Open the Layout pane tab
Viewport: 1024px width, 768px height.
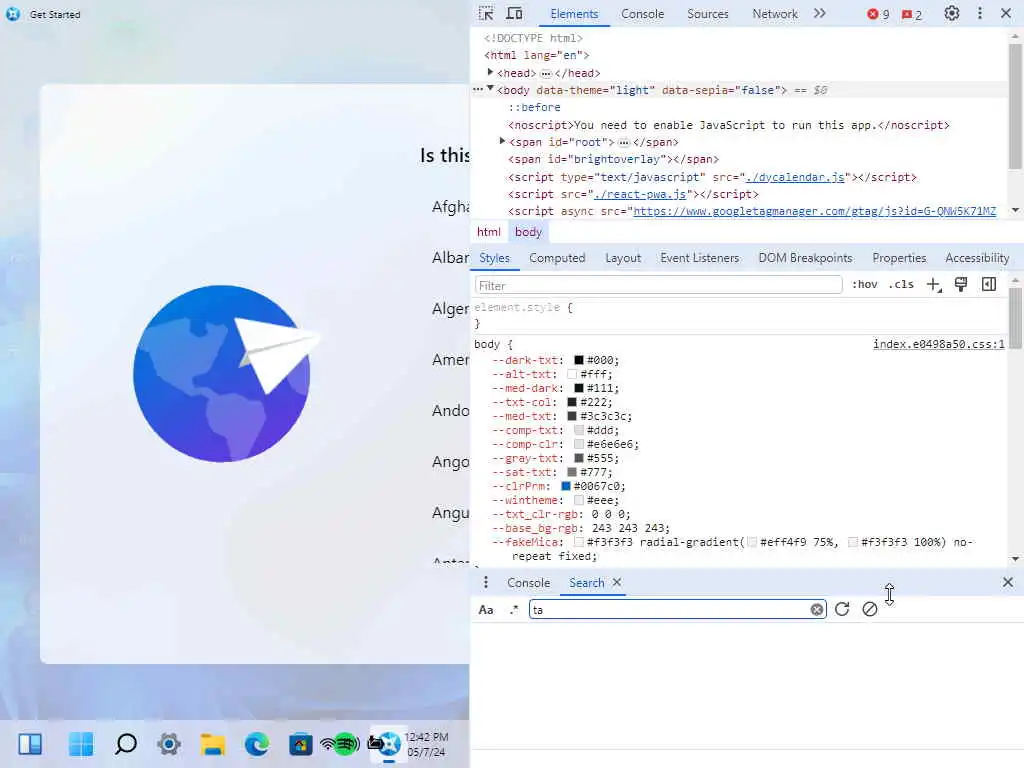[x=622, y=258]
